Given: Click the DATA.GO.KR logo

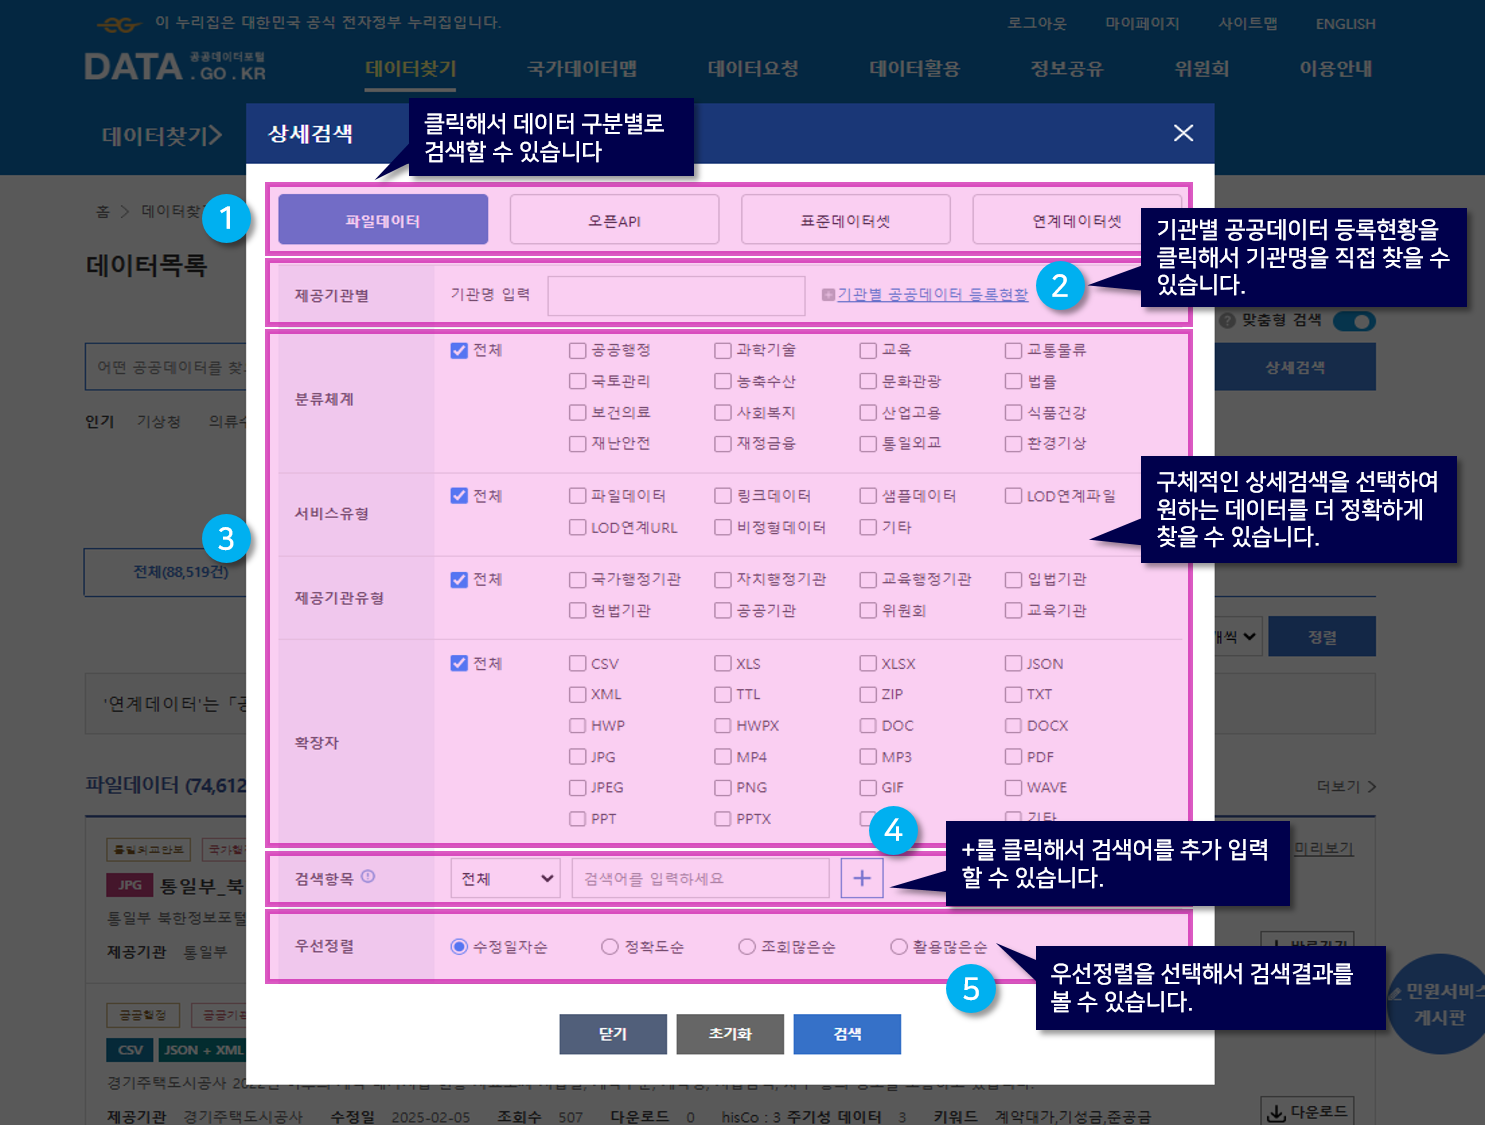Looking at the screenshot, I should tap(175, 66).
